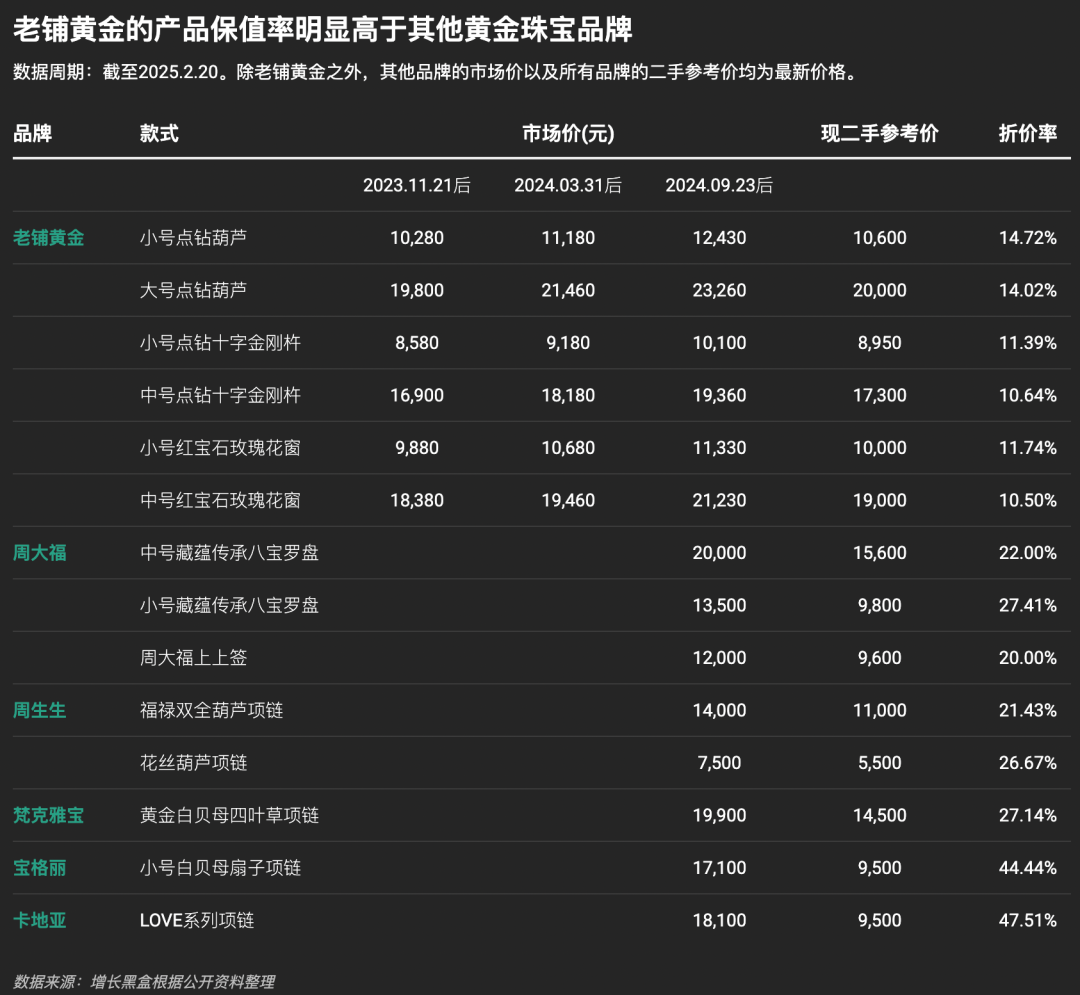Select the 10.64% discount rate

click(x=1028, y=395)
